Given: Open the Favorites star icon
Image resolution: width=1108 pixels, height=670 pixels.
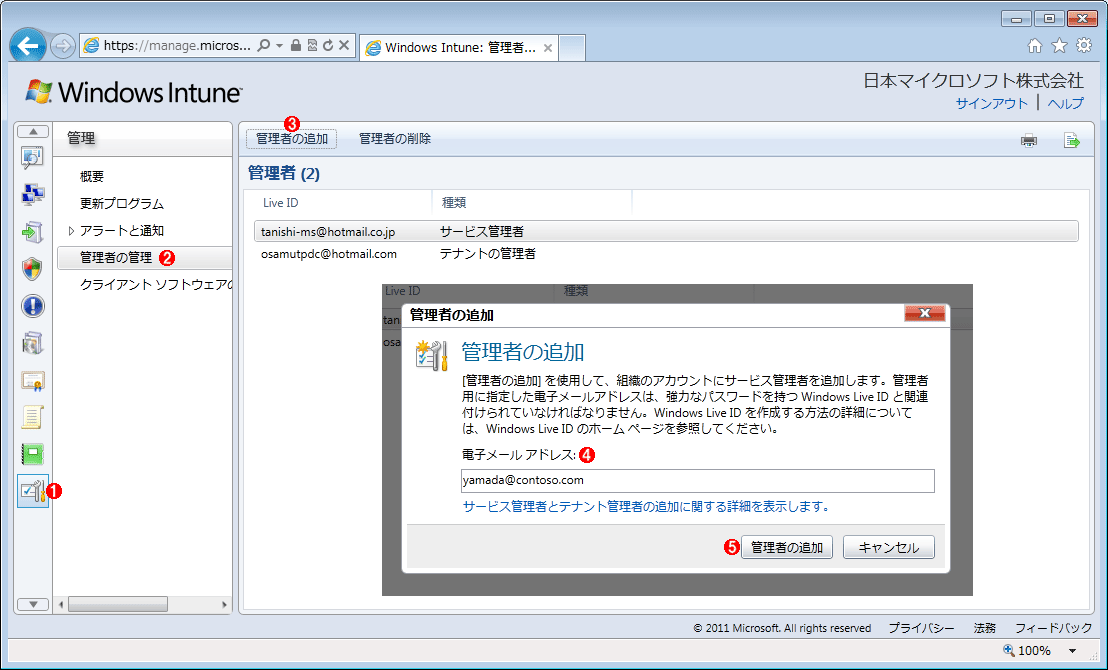Looking at the screenshot, I should [1059, 46].
